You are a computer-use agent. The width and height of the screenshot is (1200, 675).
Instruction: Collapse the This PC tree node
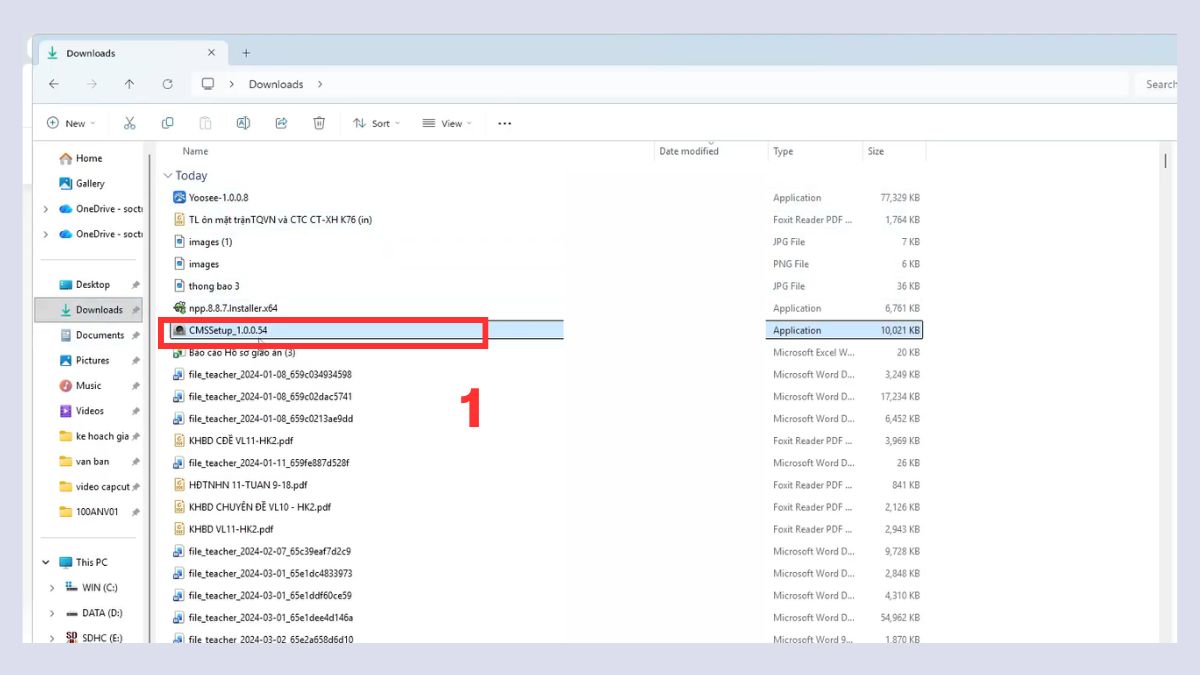(46, 562)
